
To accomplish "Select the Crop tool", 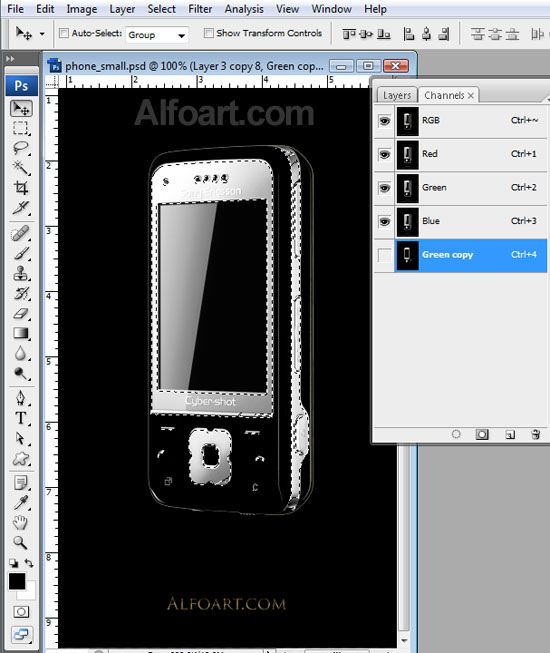I will click(21, 187).
